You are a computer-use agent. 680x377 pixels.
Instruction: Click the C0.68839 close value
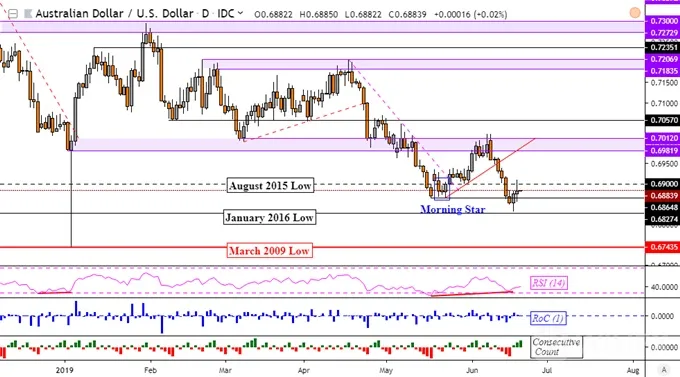407,14
